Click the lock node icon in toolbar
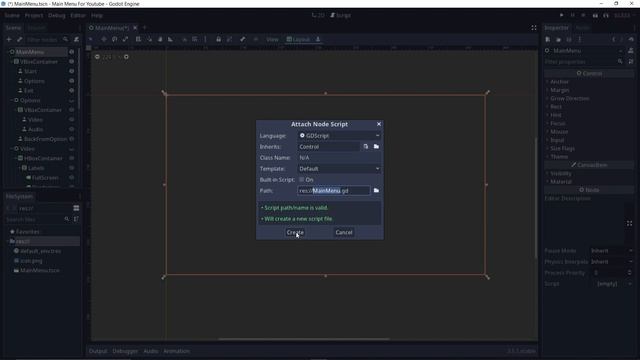Screen dimensions: 640x360 pos(218,40)
